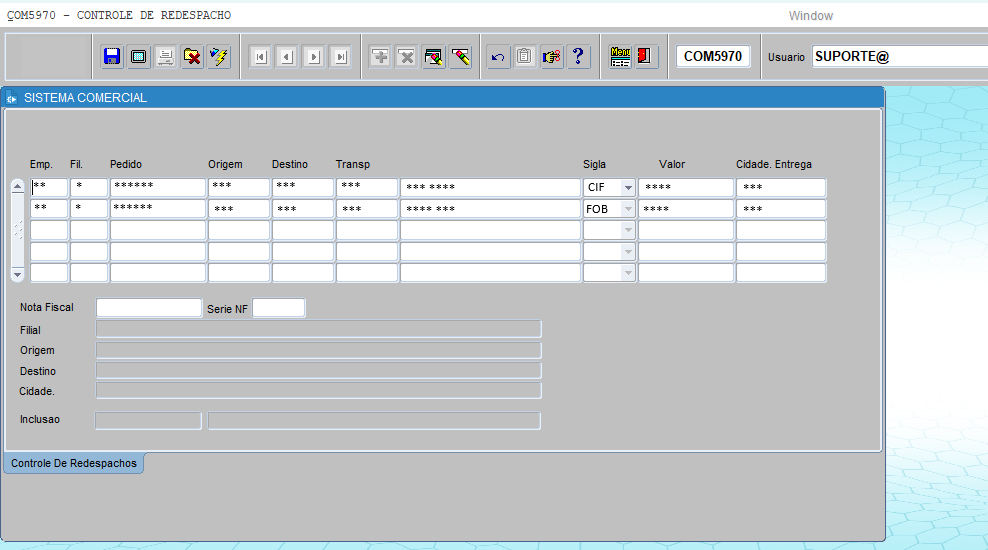Image resolution: width=988 pixels, height=550 pixels.
Task: Click the printer icon in toolbar
Action: [166, 57]
